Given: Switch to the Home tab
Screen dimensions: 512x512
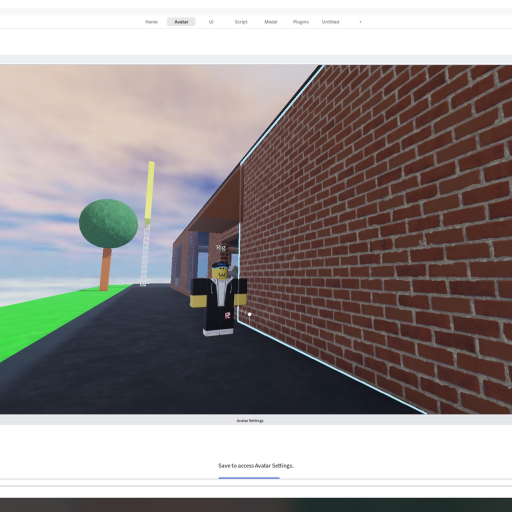Looking at the screenshot, I should [x=151, y=22].
